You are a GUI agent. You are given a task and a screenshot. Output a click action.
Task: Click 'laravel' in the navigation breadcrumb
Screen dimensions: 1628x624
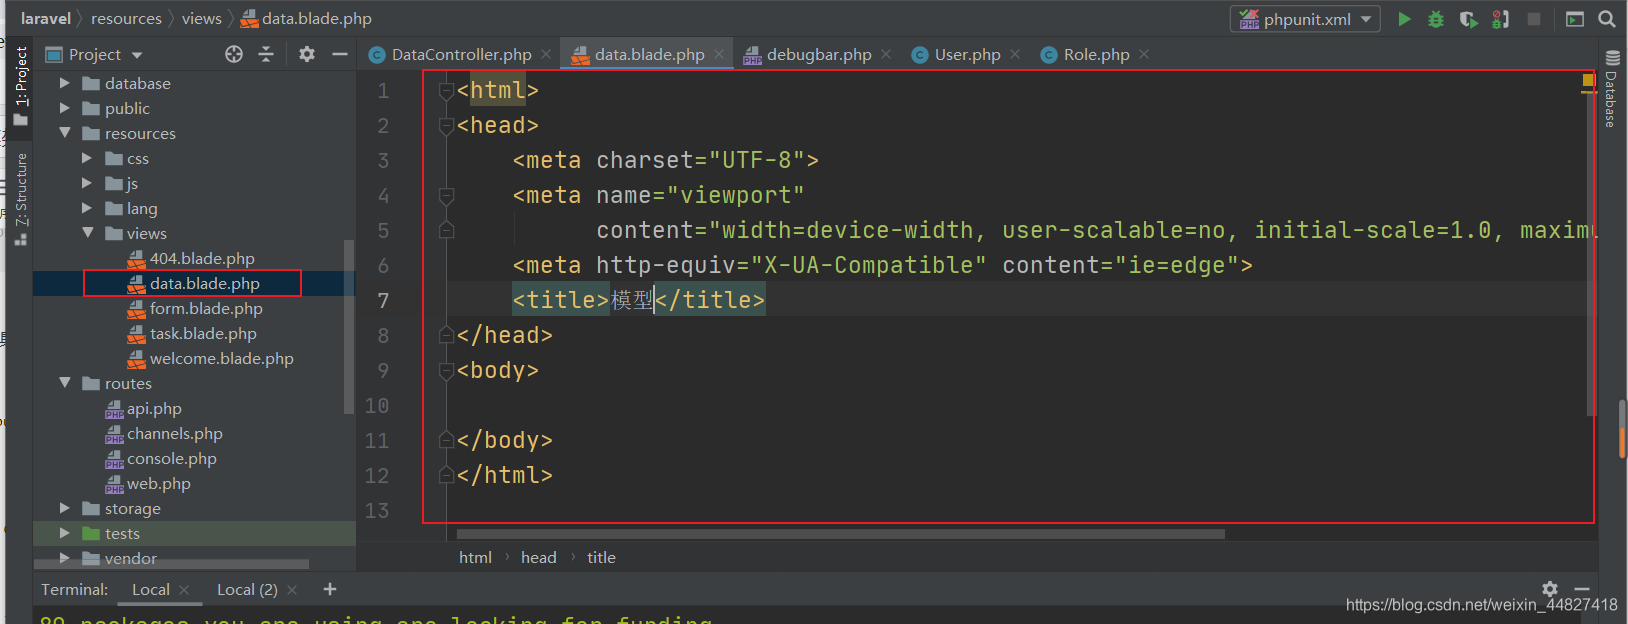click(46, 18)
